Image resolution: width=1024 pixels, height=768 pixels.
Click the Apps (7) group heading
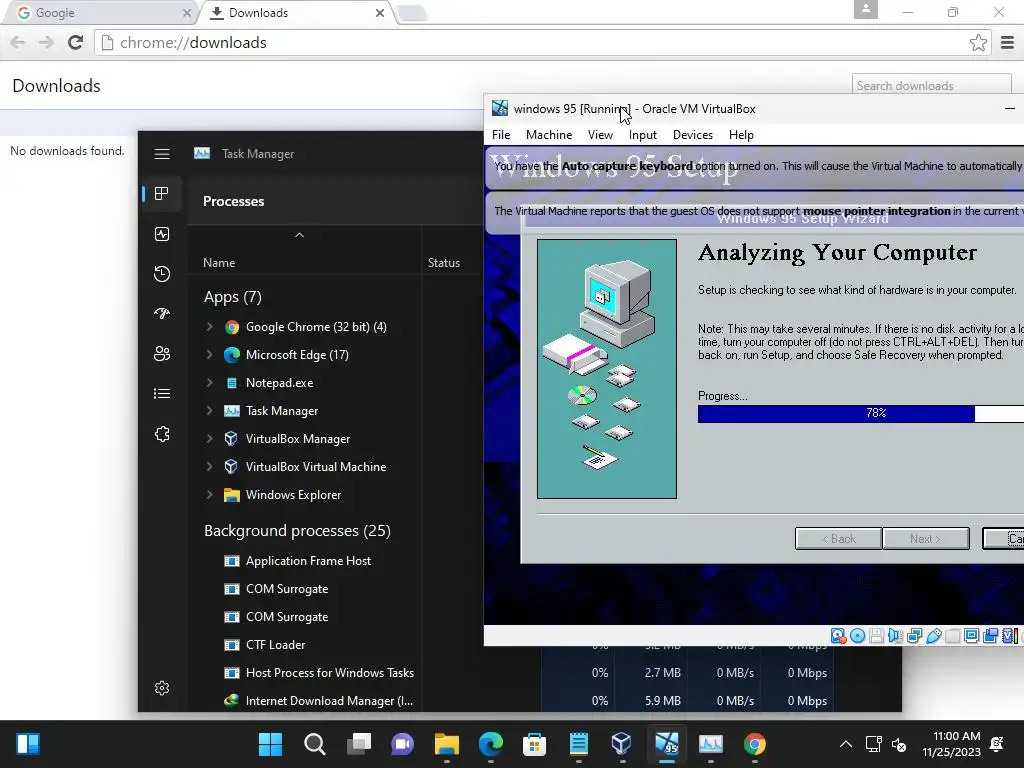pos(232,296)
